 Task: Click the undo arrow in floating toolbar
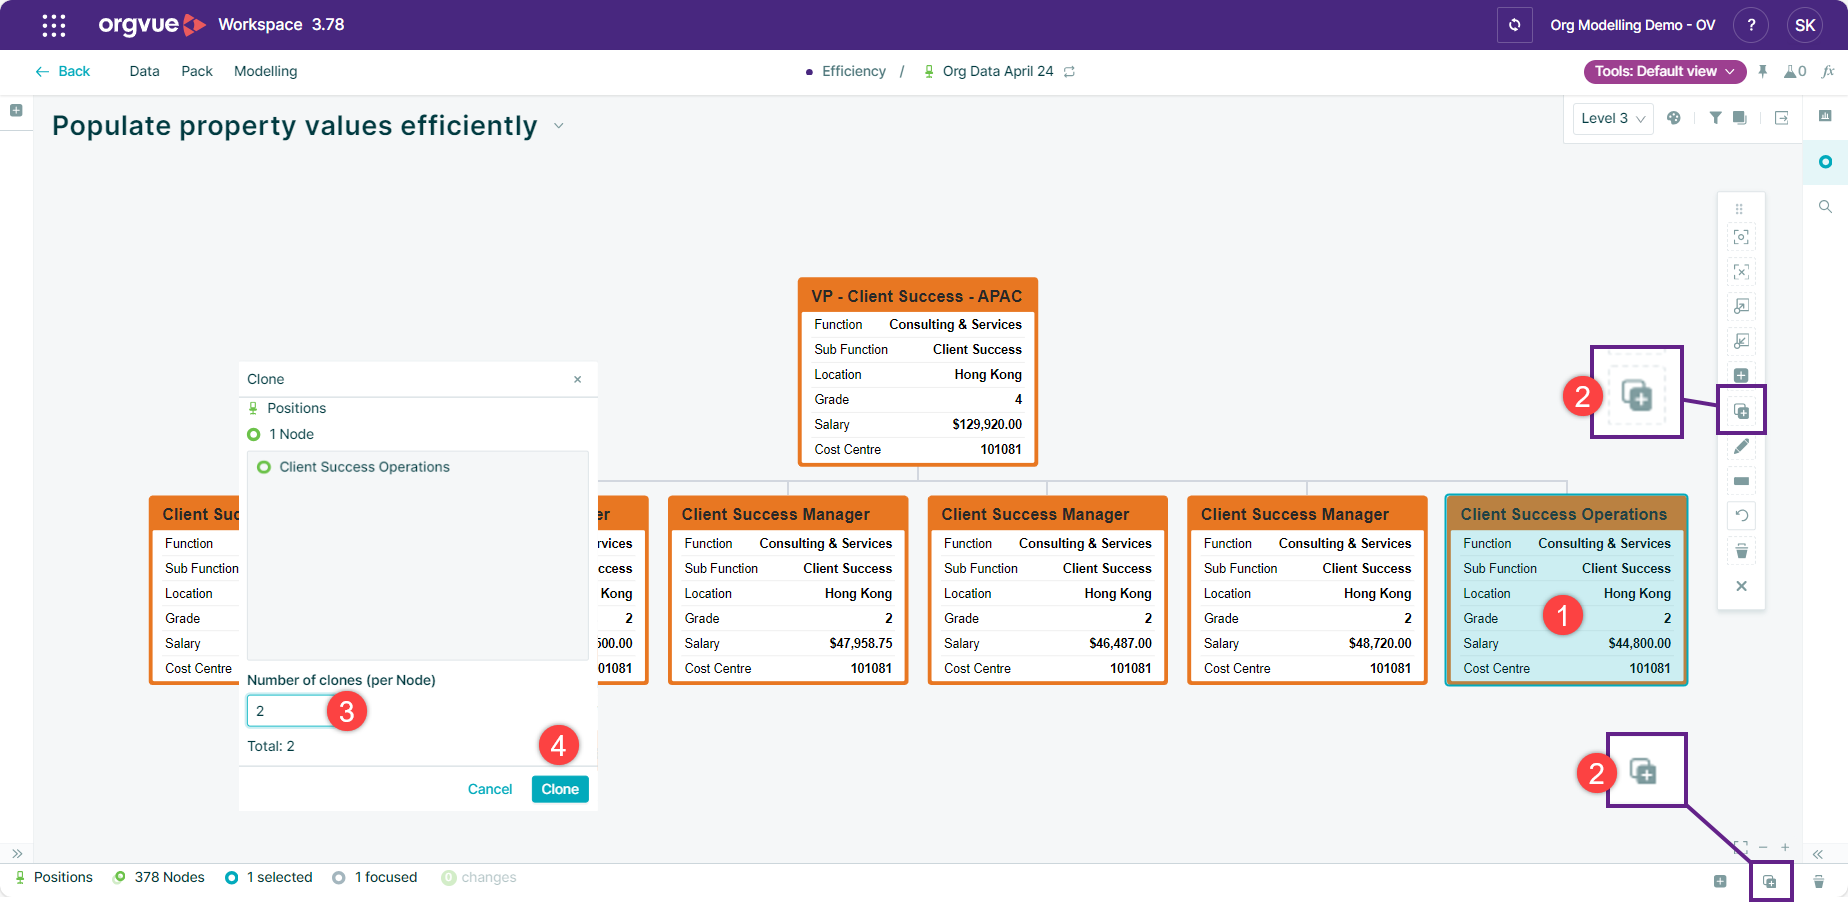click(1741, 516)
